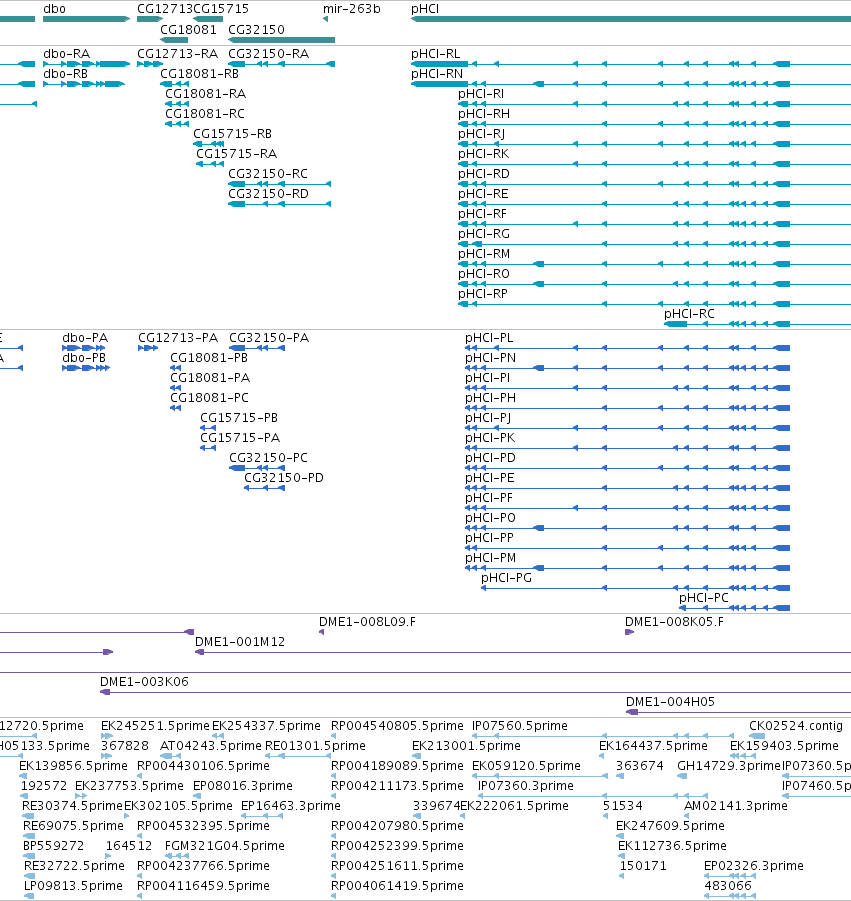The width and height of the screenshot is (851, 901).
Task: Select the EK213001.5prime EST label
Action: 466,745
